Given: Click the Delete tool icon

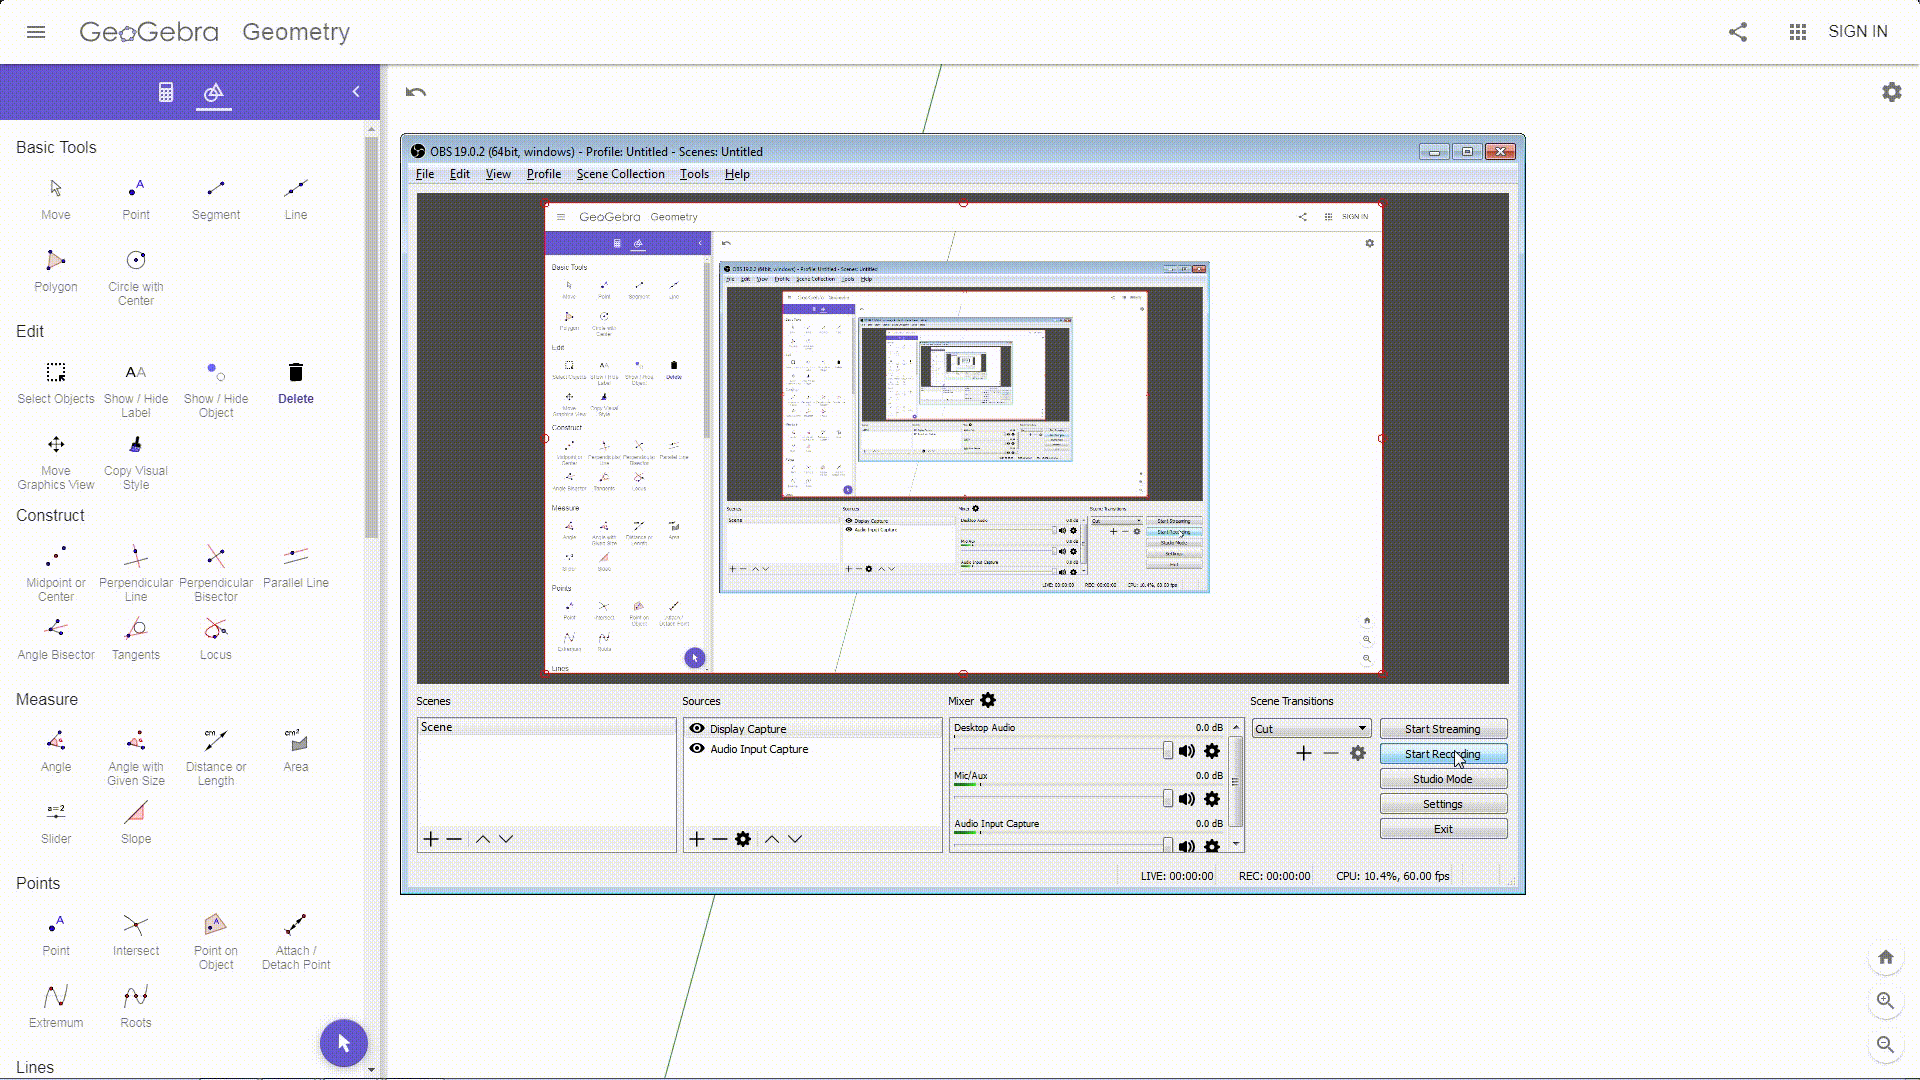Looking at the screenshot, I should pyautogui.click(x=295, y=373).
